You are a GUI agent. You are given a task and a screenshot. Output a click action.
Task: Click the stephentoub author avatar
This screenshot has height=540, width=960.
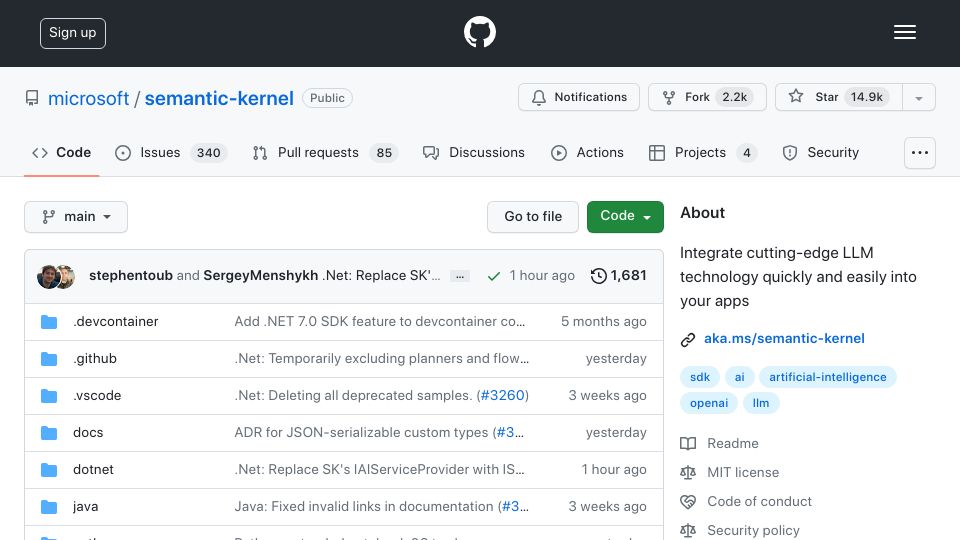[48, 277]
